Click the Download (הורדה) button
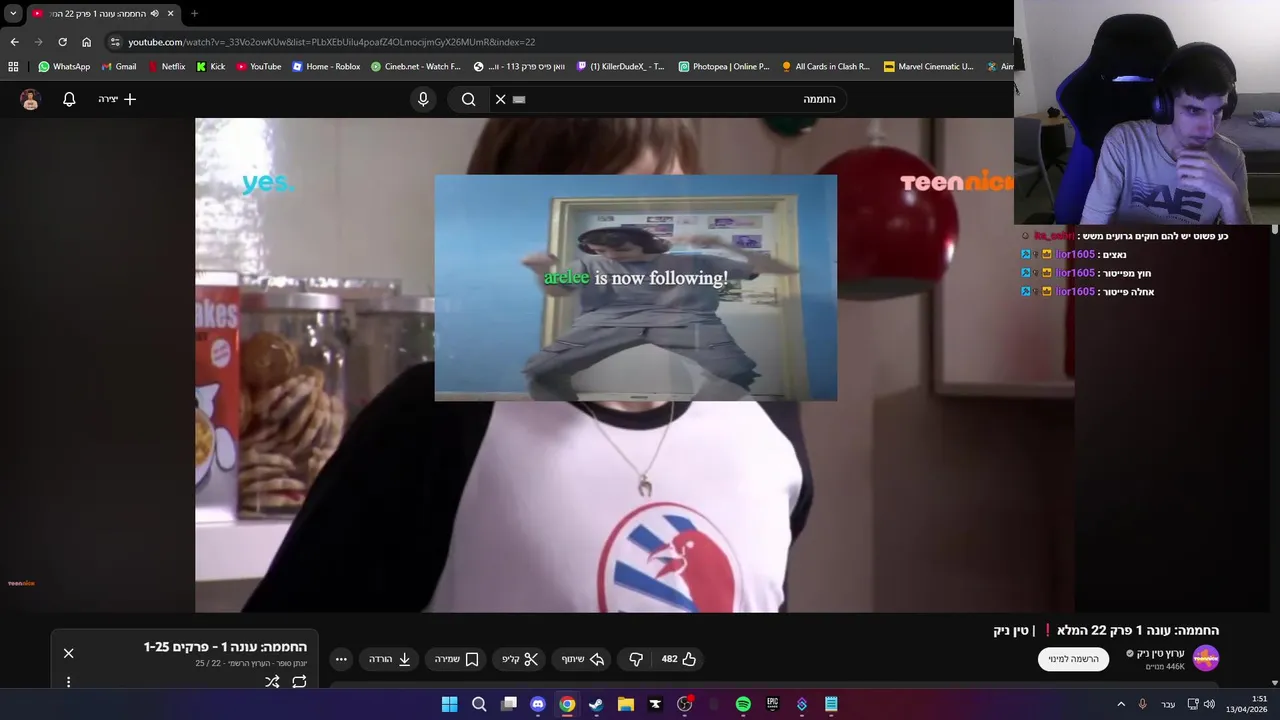The height and width of the screenshot is (720, 1280). [390, 659]
